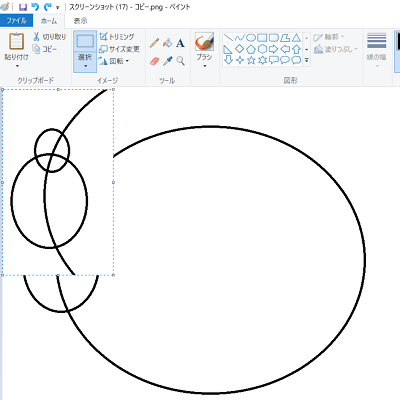The height and width of the screenshot is (400, 400).
Task: Switch to the 表示 tab
Action: 80,21
